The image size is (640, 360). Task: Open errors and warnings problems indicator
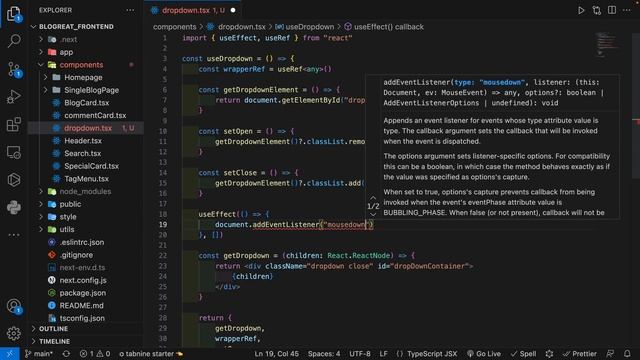pyautogui.click(x=95, y=354)
